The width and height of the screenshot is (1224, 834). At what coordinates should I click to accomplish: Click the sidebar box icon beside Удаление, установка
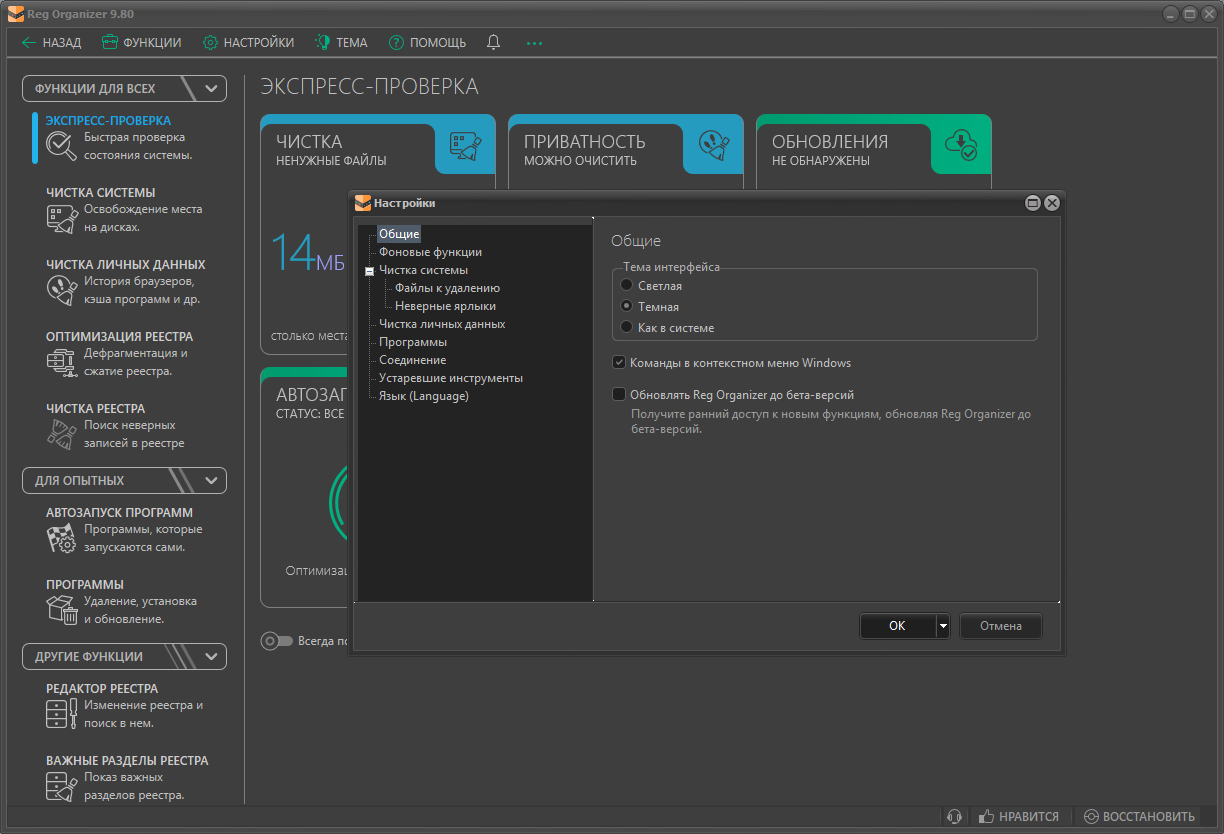point(61,610)
